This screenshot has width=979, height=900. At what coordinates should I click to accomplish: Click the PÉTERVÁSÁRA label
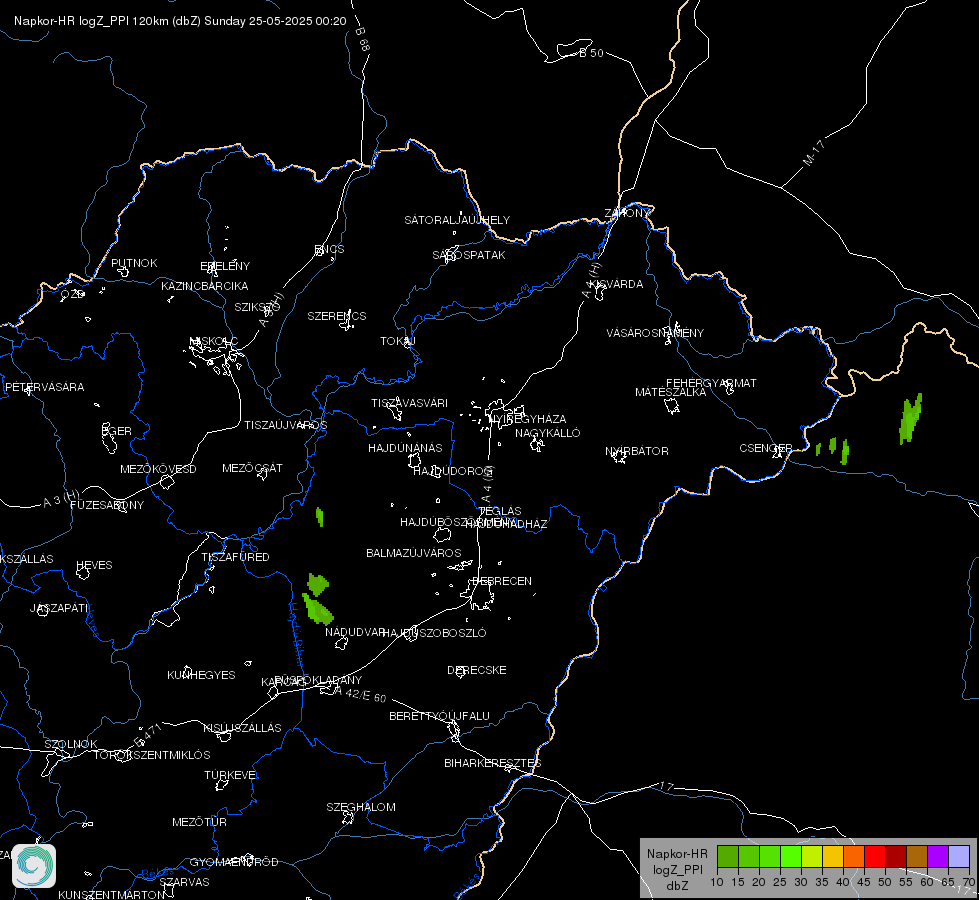pos(44,387)
